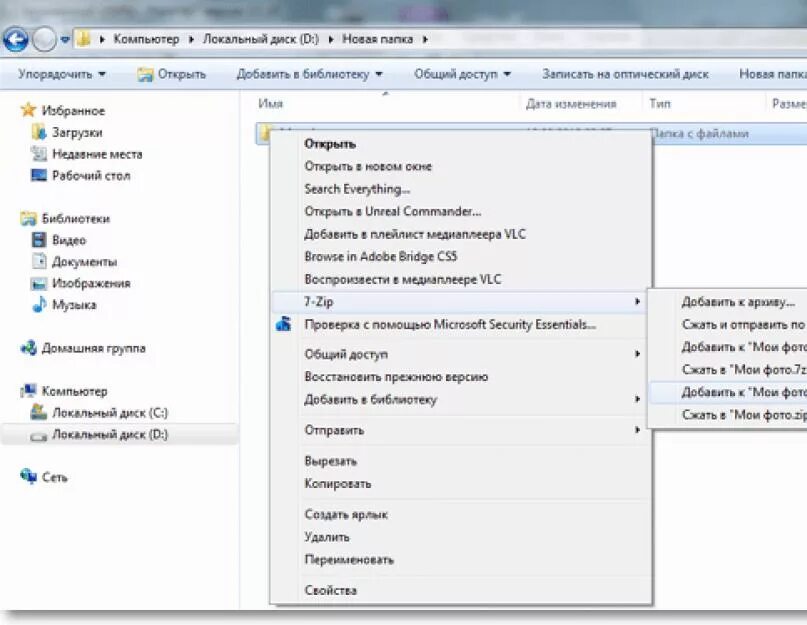807x625 pixels.
Task: Expand Общий доступ context menu submenu
Action: click(460, 354)
